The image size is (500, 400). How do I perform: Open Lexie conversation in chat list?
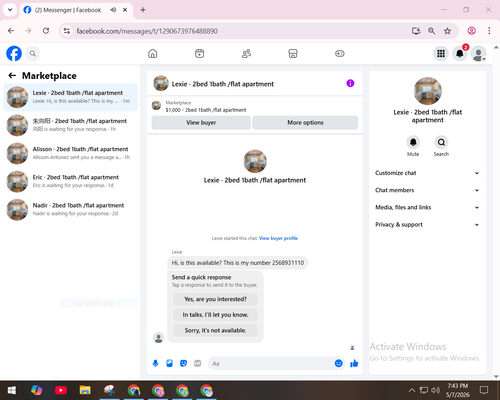70,97
